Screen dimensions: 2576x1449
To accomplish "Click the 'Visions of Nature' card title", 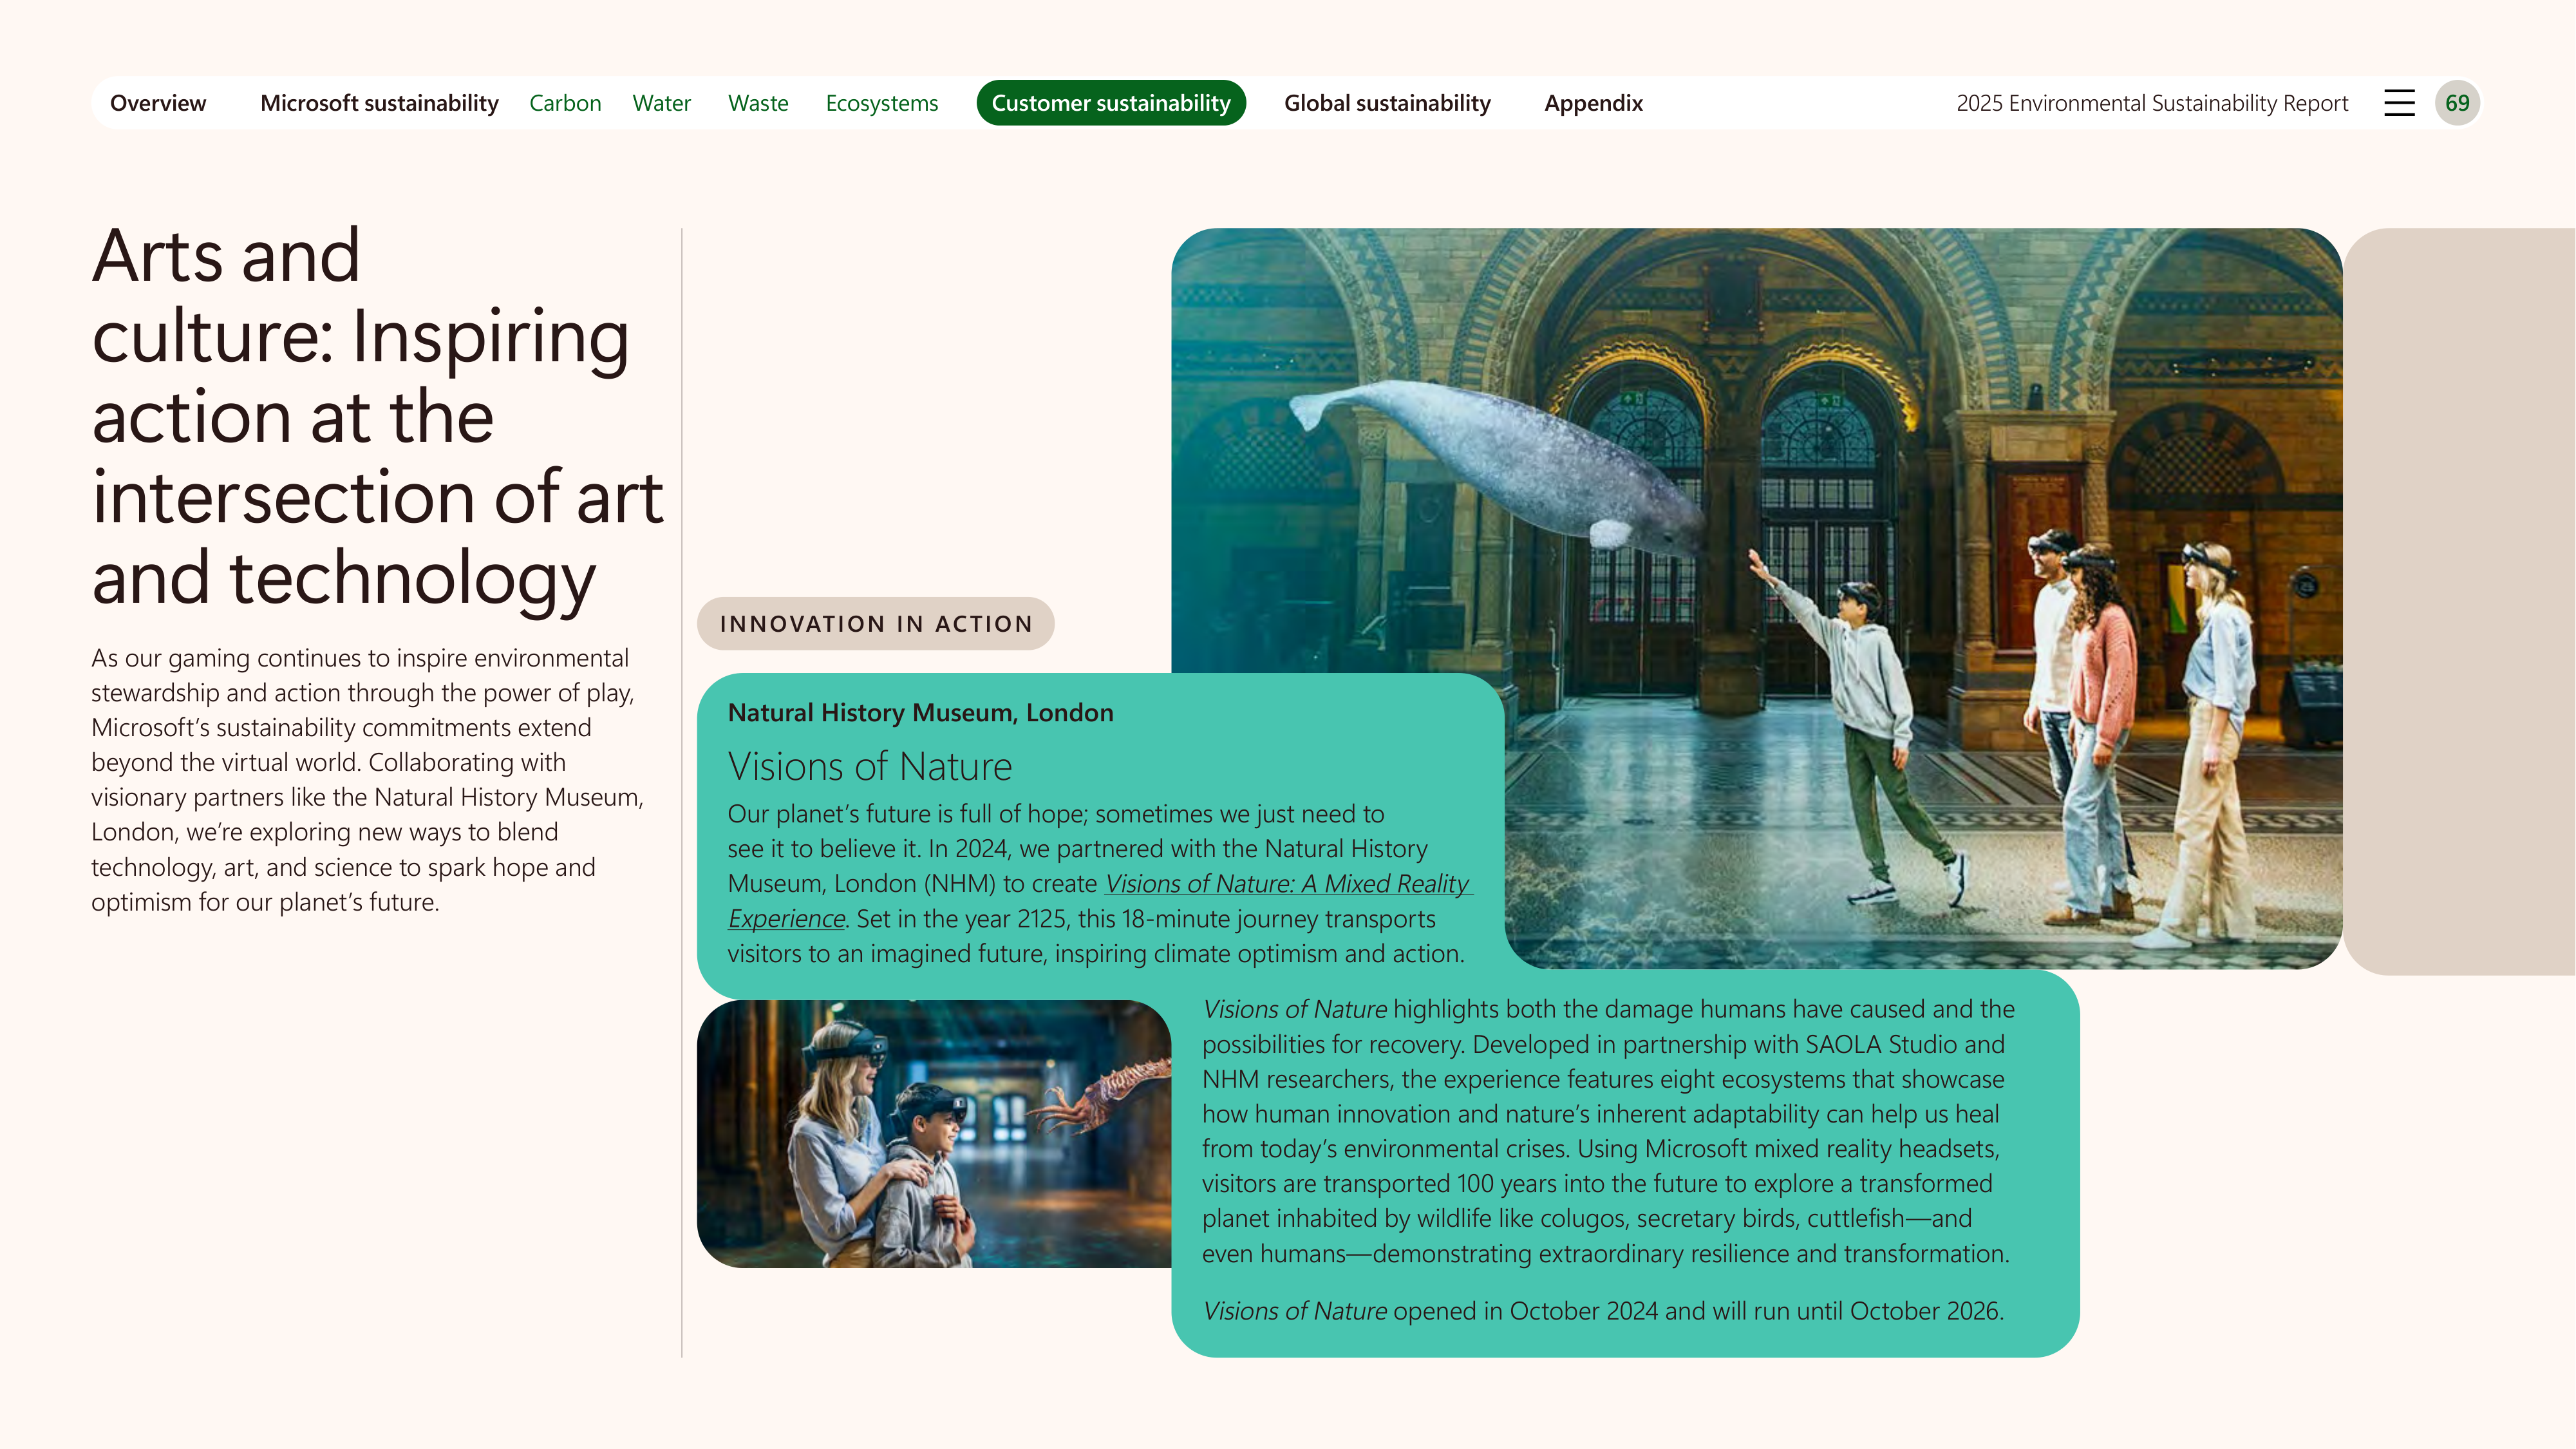I will pyautogui.click(x=870, y=766).
